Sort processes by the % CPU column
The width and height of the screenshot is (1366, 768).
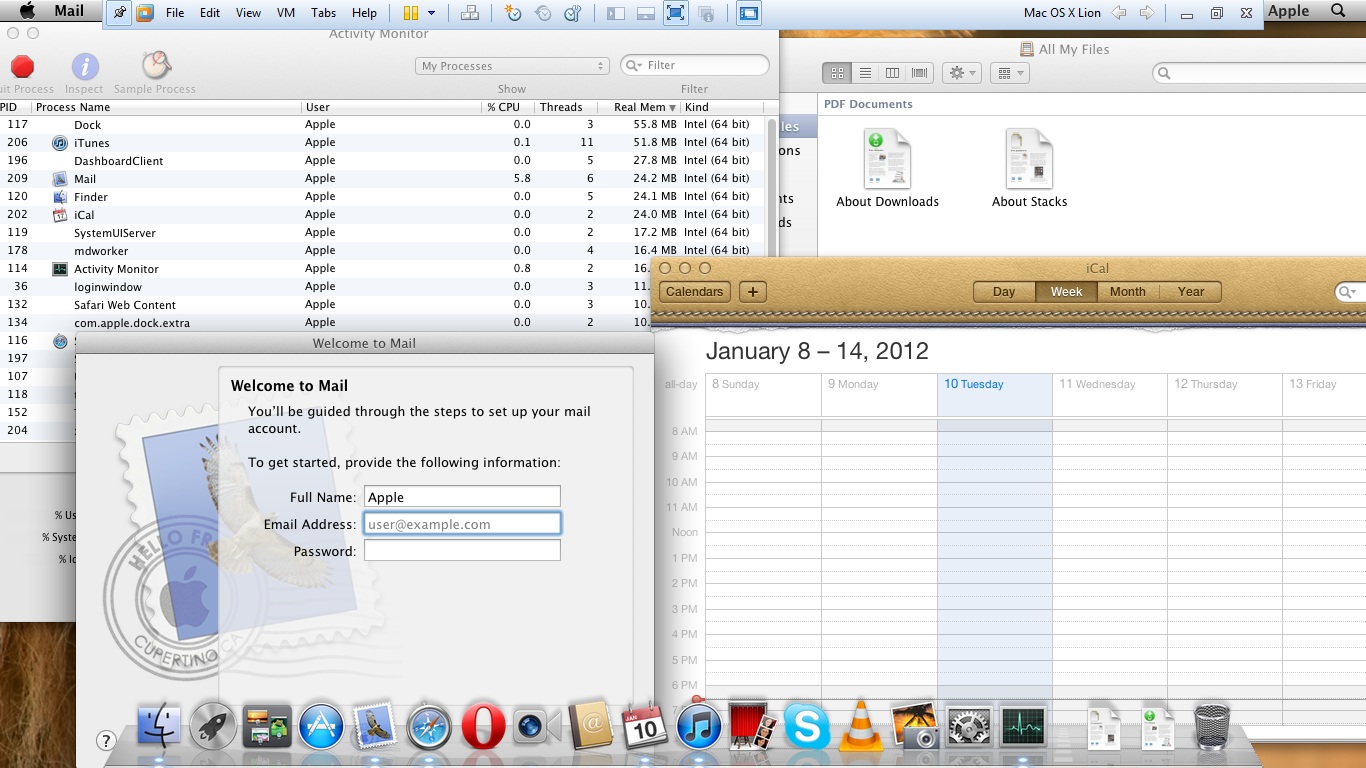(503, 107)
